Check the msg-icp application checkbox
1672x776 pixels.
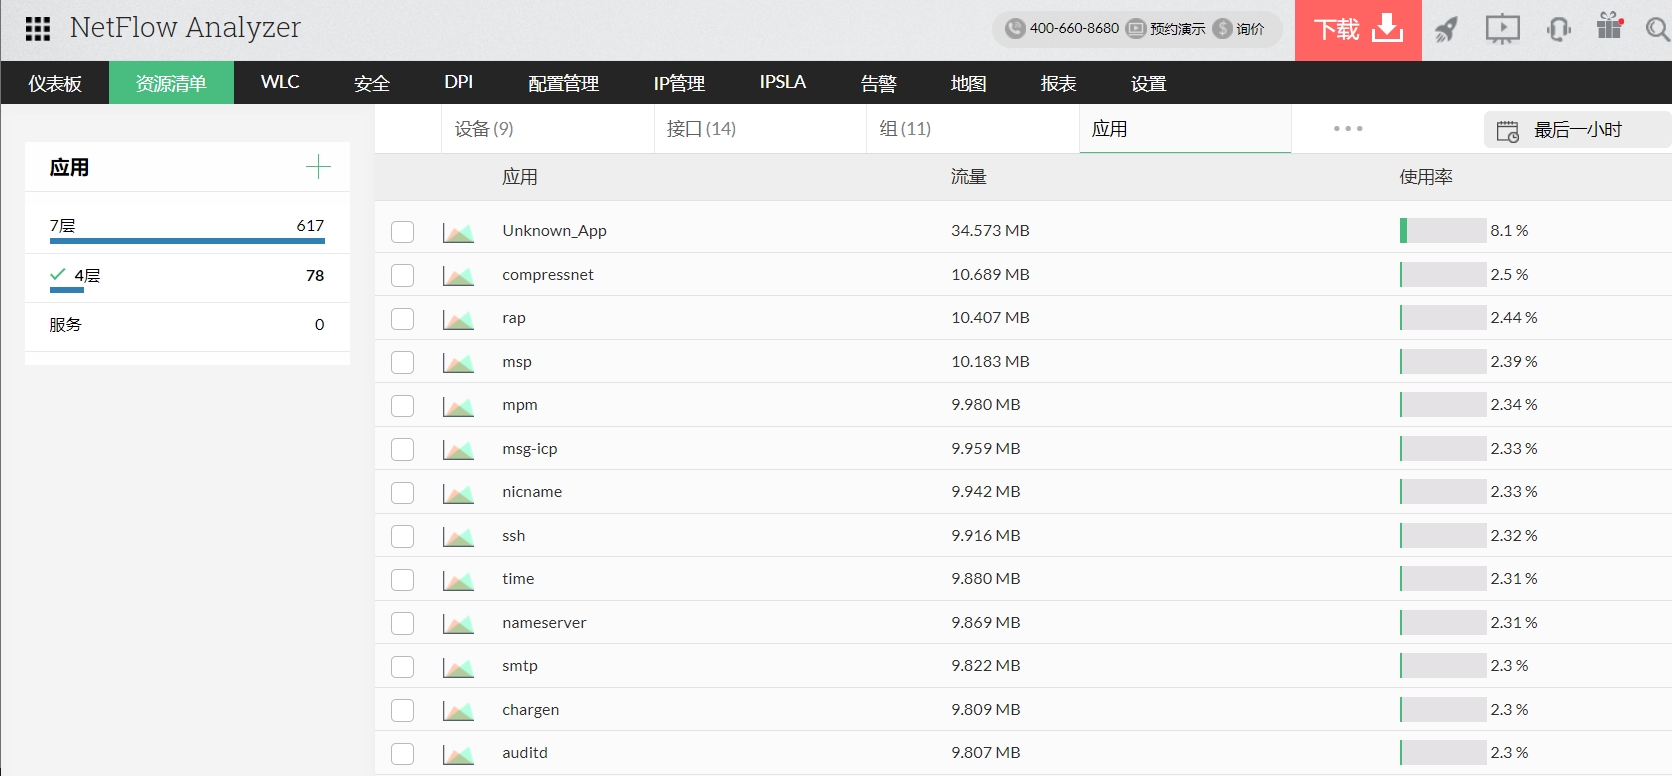(x=402, y=449)
